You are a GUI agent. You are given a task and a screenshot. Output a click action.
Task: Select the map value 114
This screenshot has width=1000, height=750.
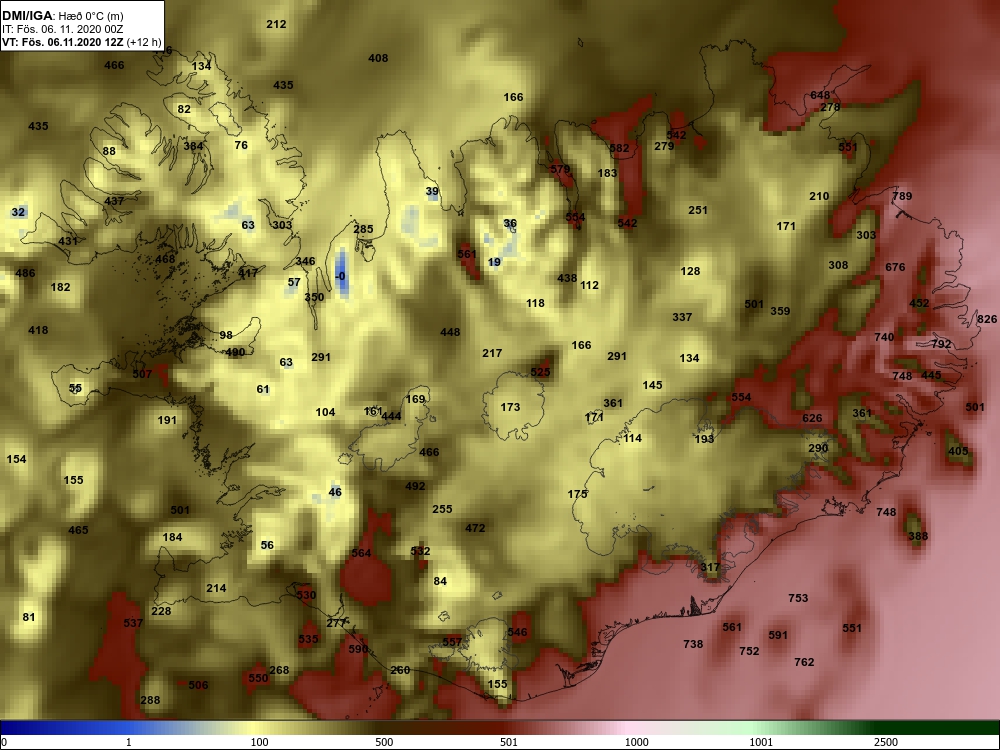tap(633, 438)
